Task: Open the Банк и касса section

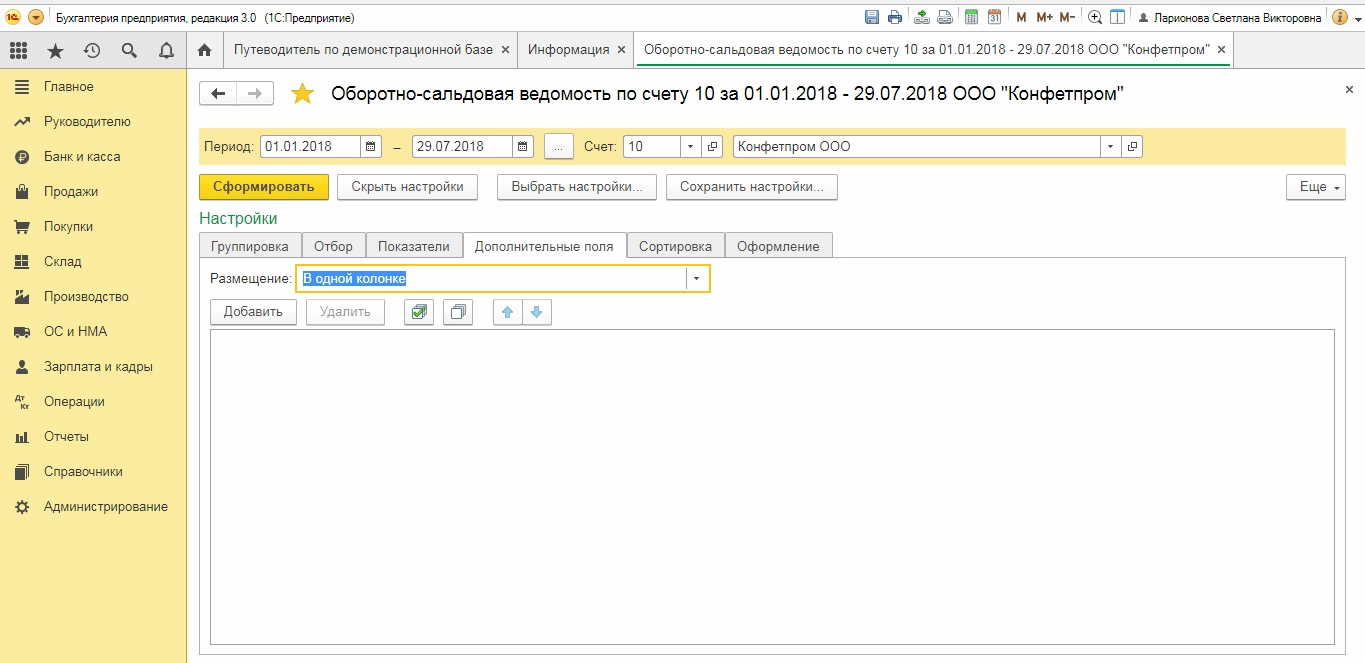Action: [x=93, y=157]
